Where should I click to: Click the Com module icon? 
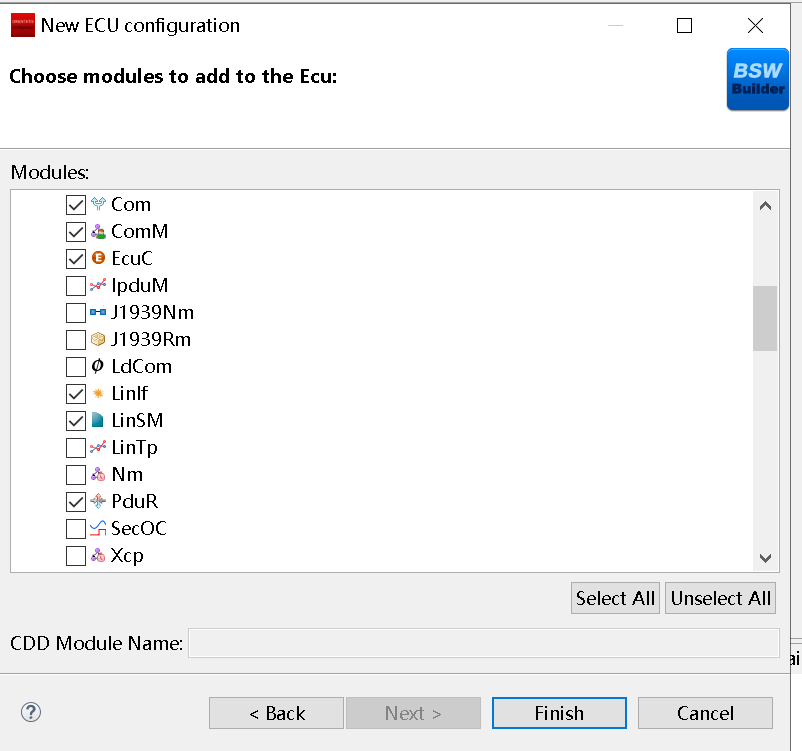(x=98, y=204)
